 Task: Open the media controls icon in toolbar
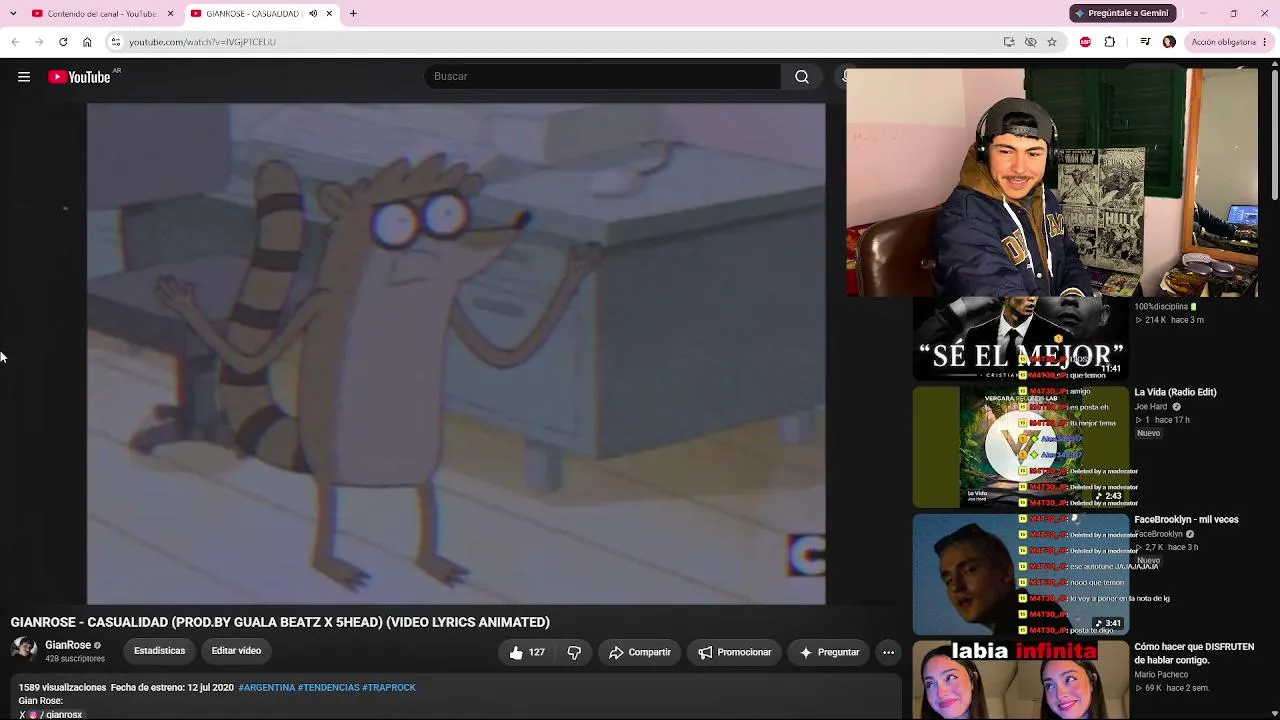coord(1145,42)
